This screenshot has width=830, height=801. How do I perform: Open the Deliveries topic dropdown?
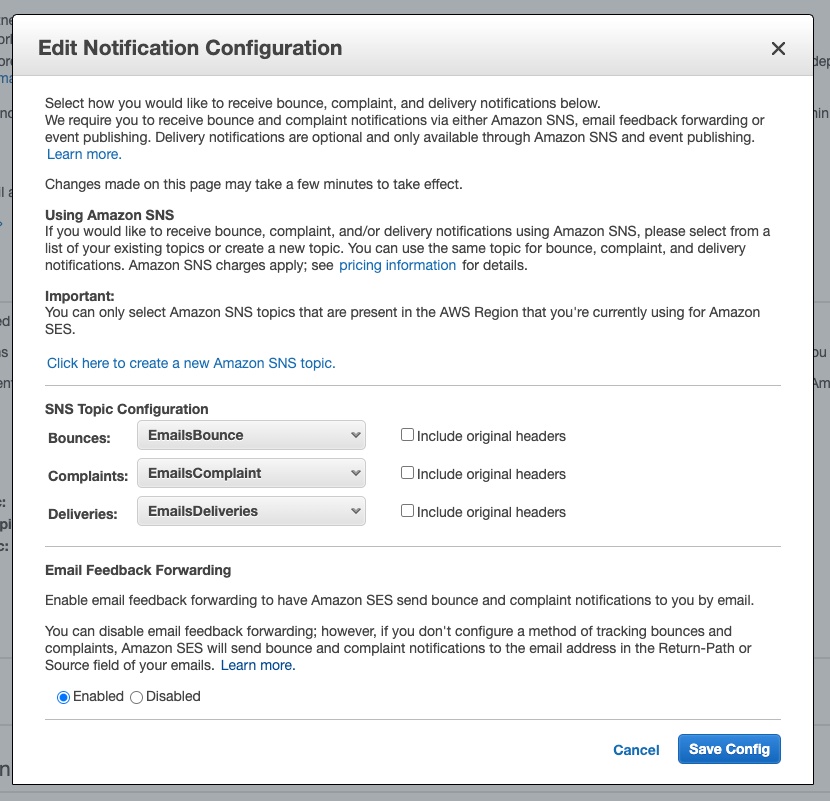(x=251, y=511)
